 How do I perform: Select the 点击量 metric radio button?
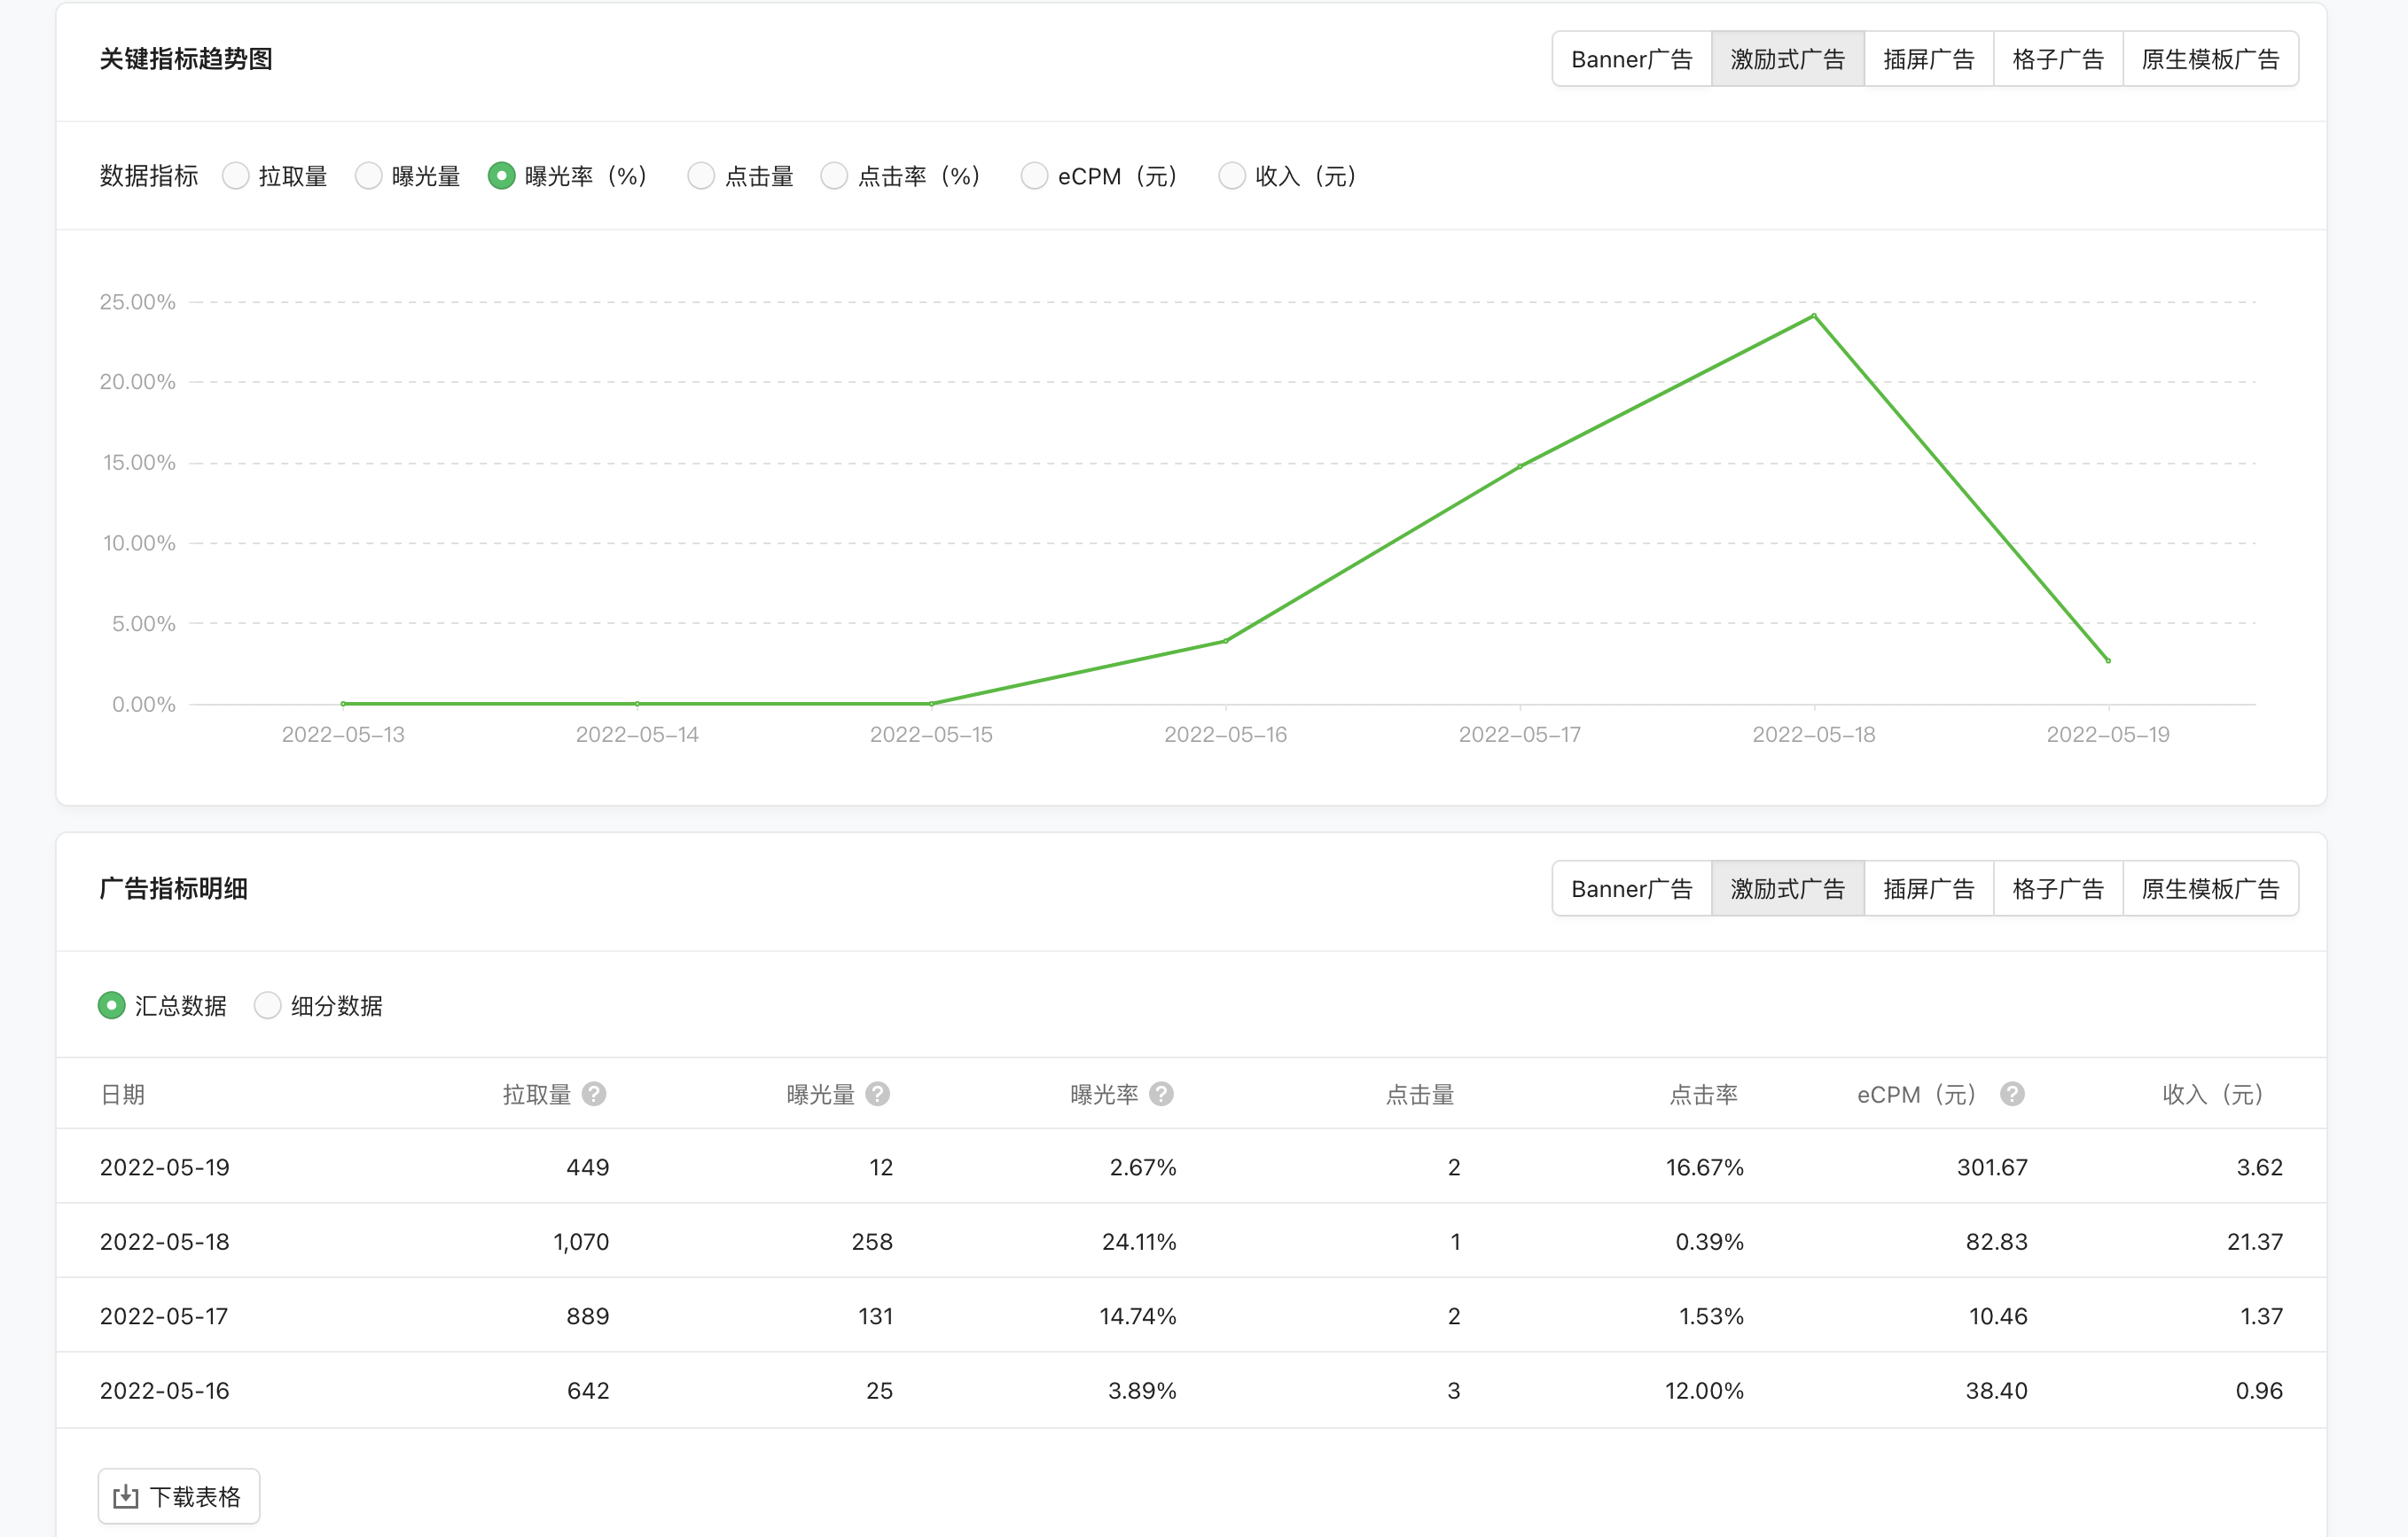tap(701, 176)
